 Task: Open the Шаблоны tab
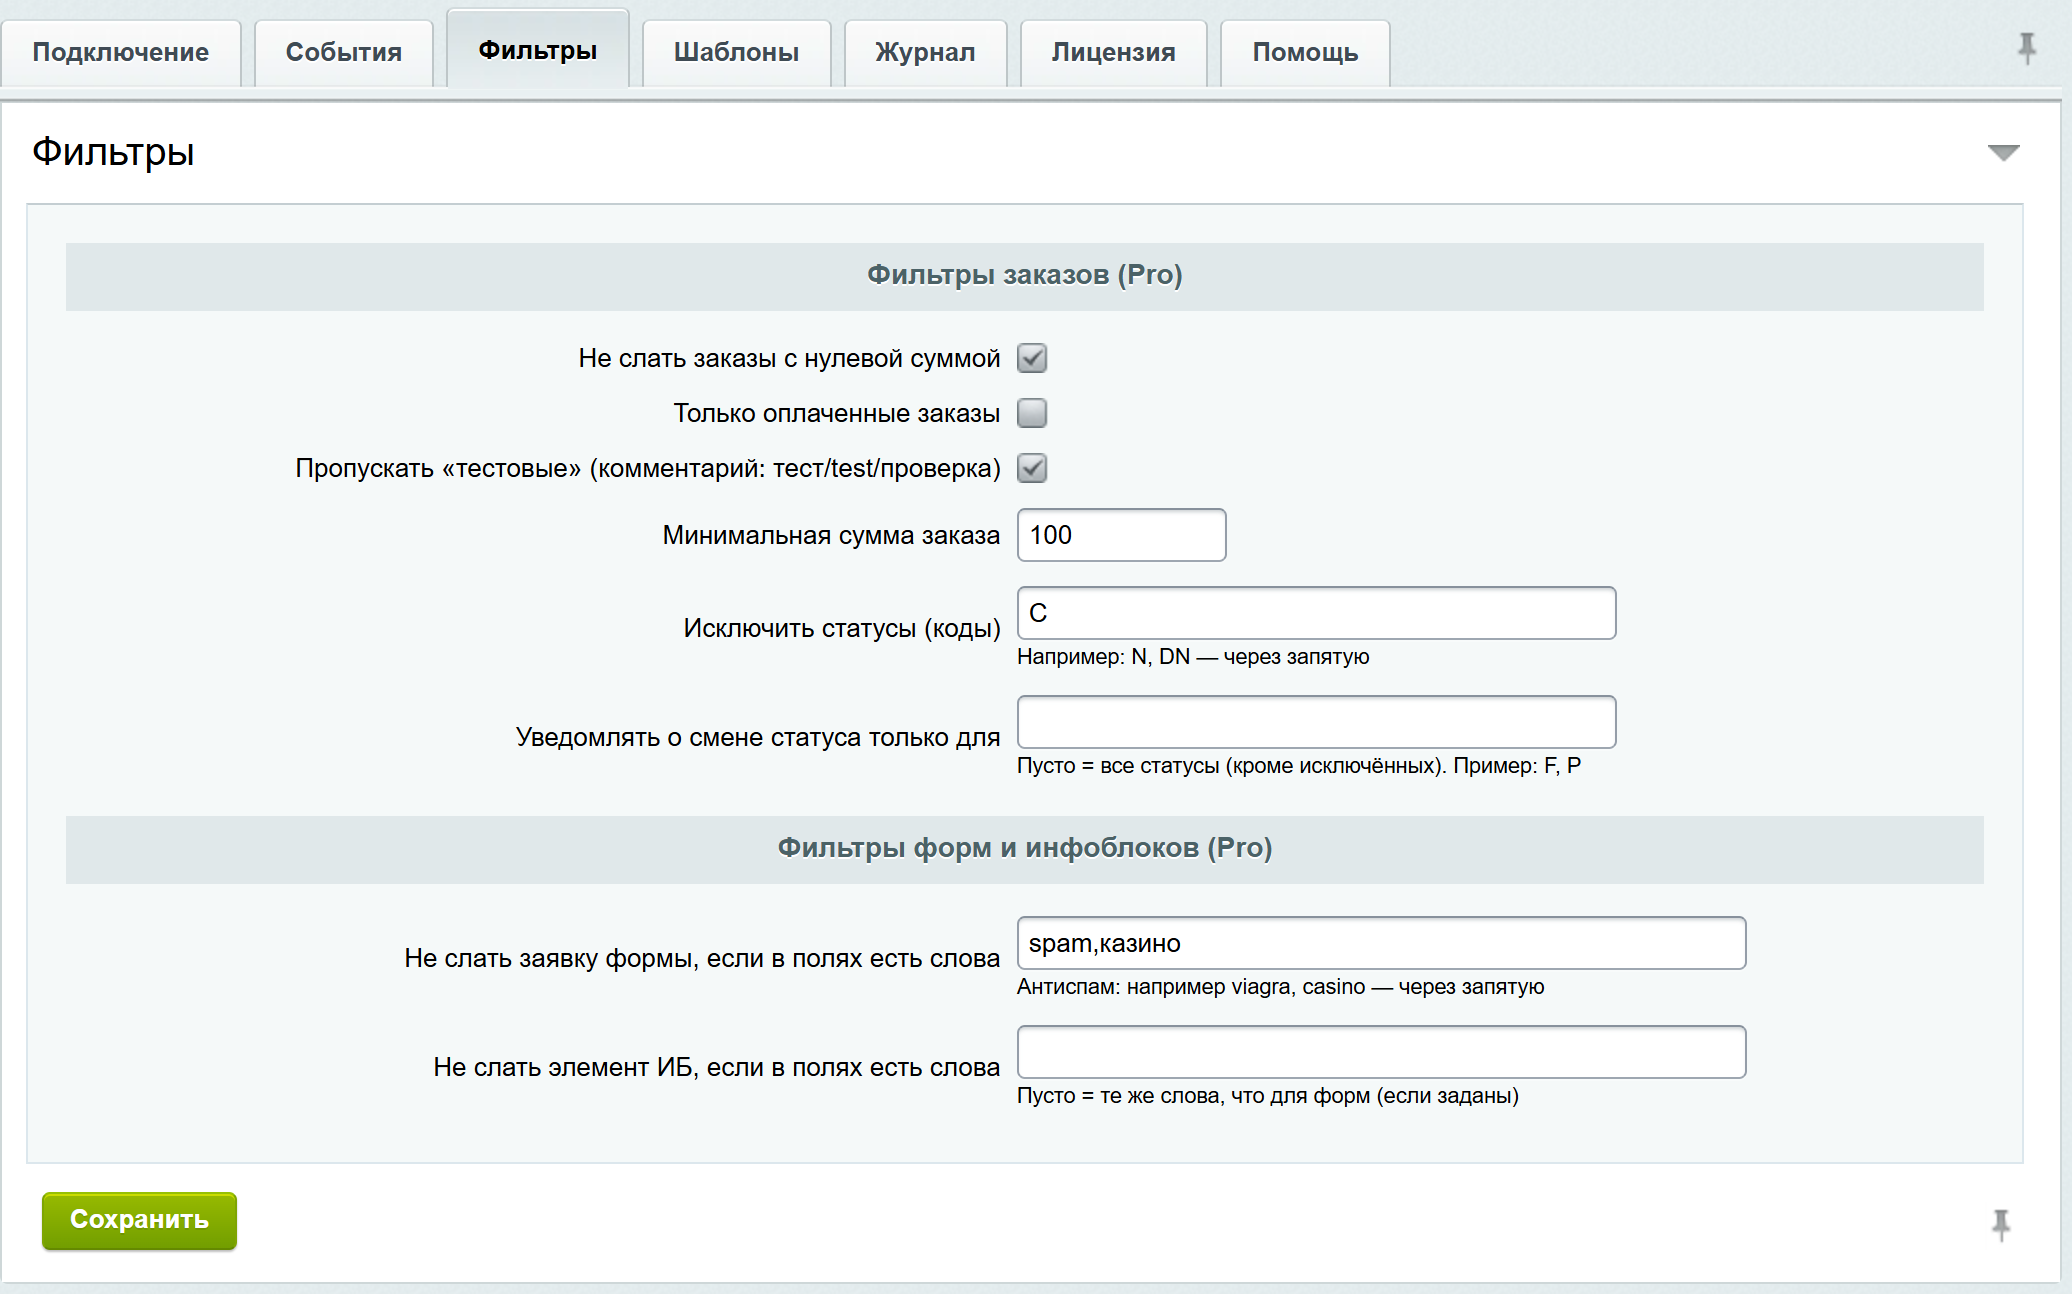[x=737, y=53]
